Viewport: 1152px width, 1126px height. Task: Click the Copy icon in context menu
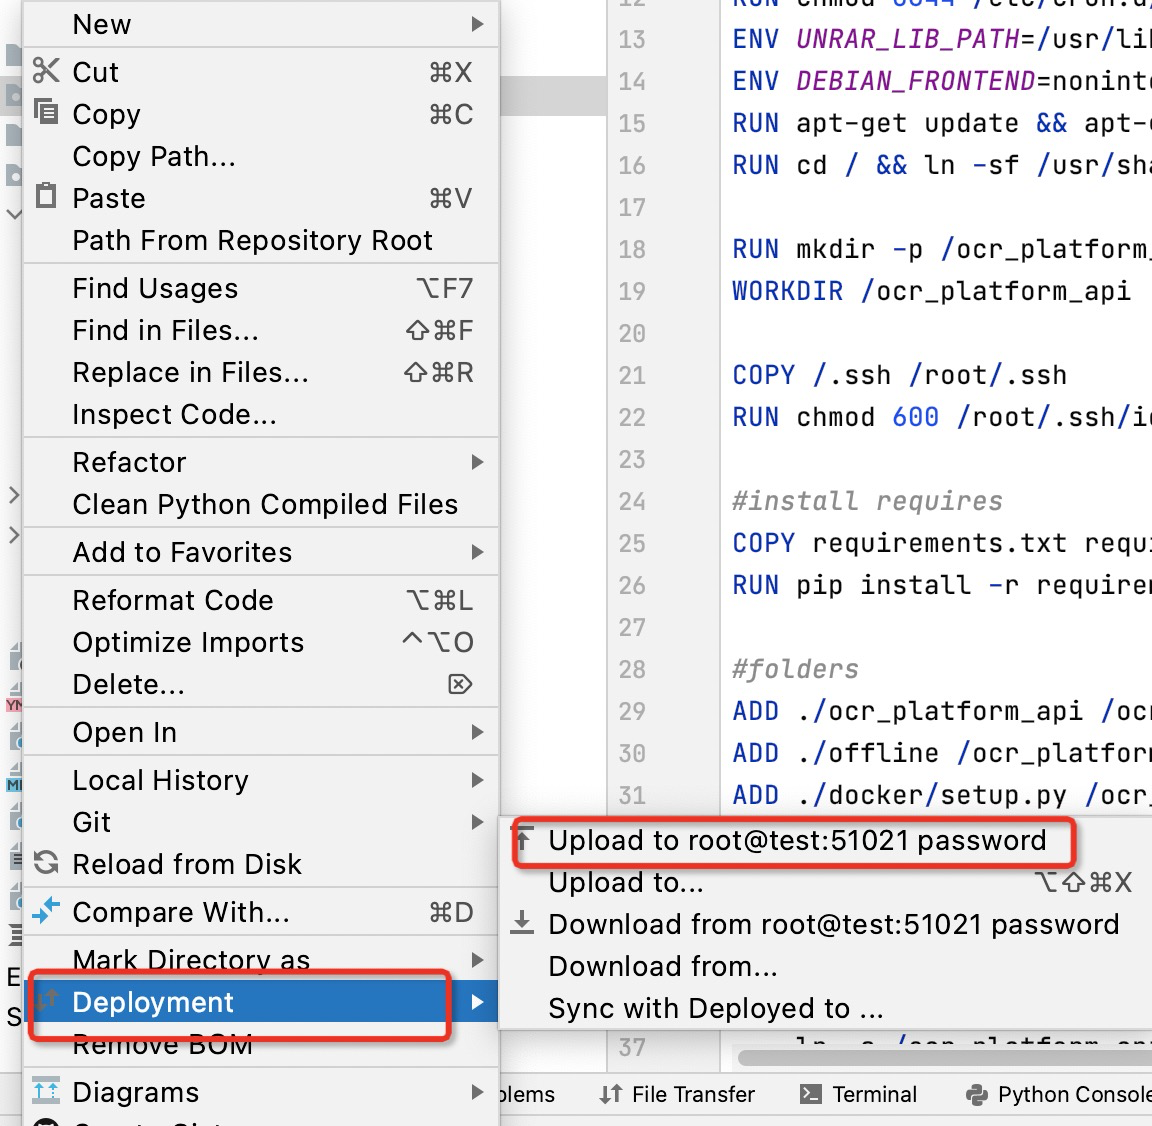point(46,112)
